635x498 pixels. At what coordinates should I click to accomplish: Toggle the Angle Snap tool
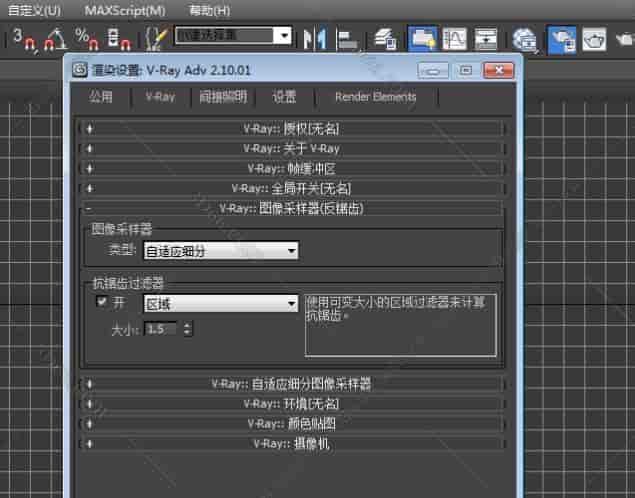click(x=54, y=39)
